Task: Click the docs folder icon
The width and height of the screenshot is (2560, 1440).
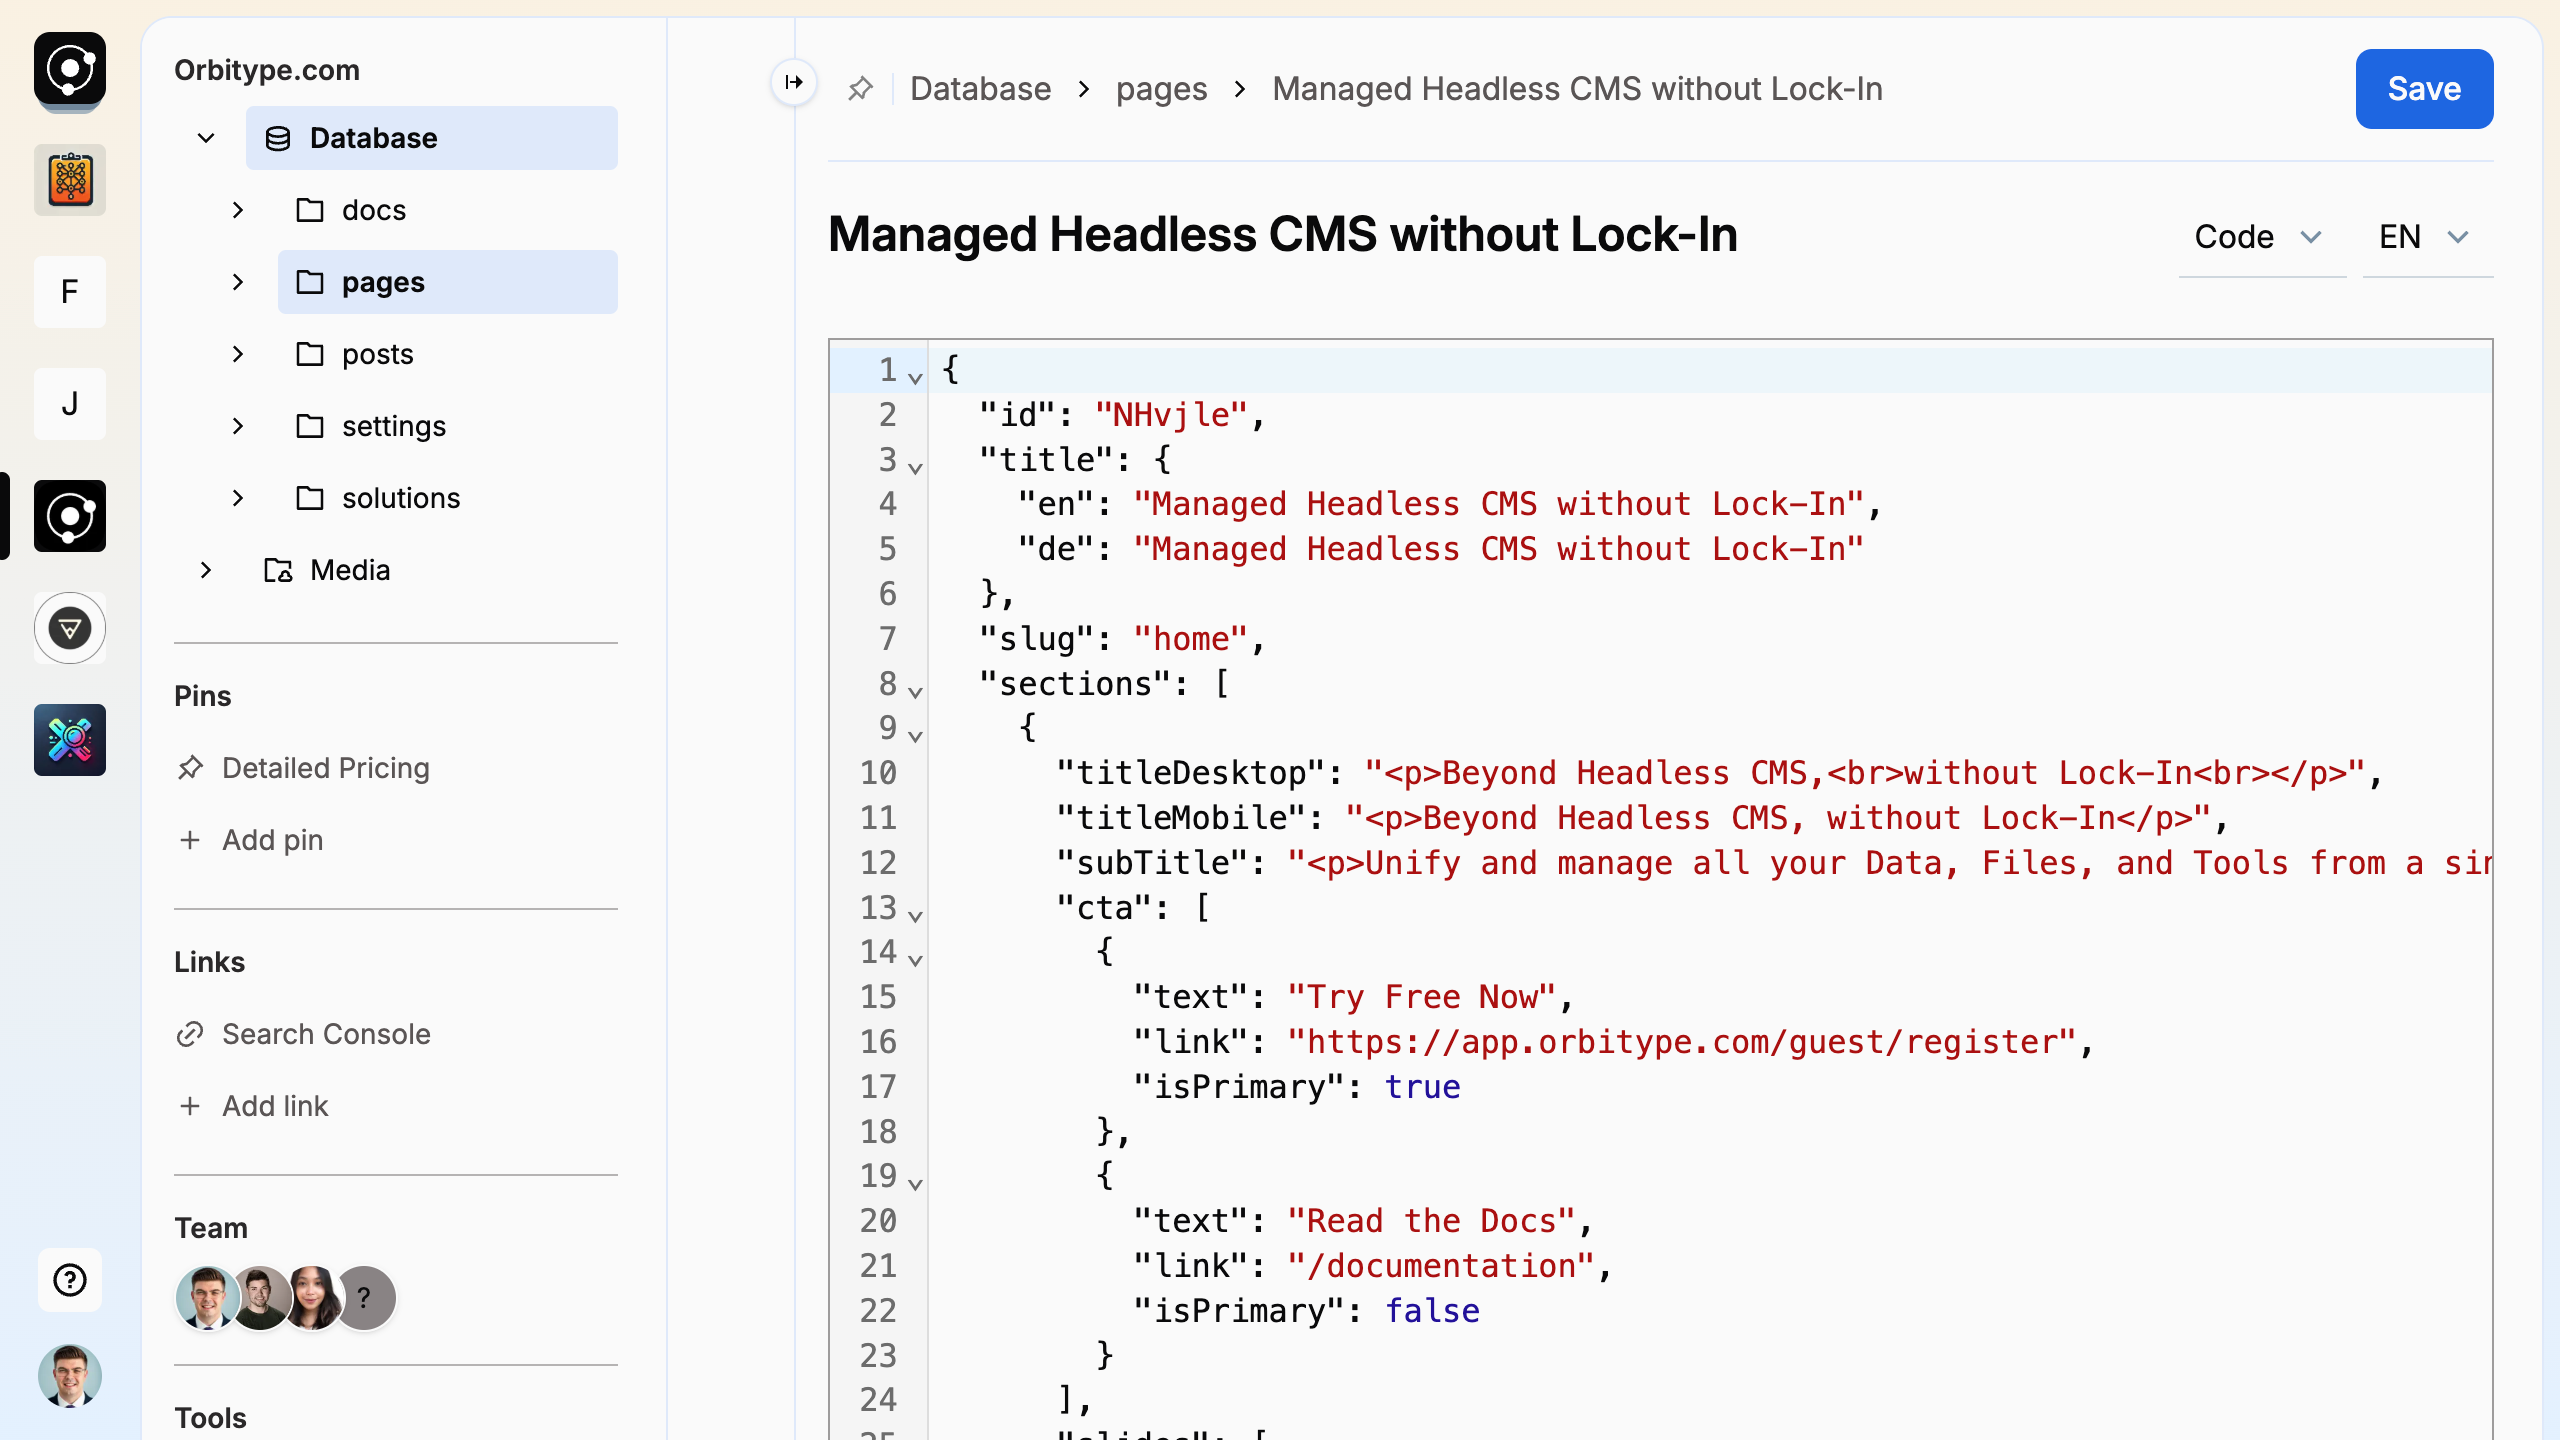Action: (310, 210)
